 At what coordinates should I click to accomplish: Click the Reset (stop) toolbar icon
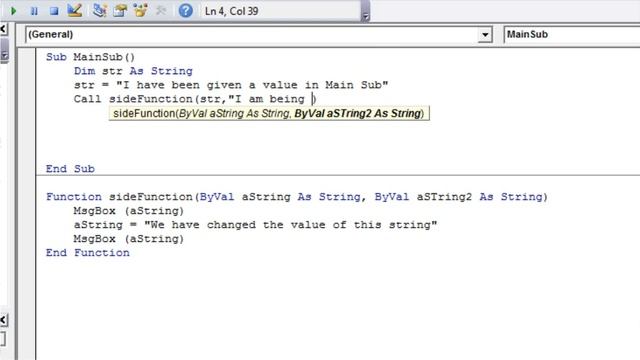pyautogui.click(x=54, y=11)
